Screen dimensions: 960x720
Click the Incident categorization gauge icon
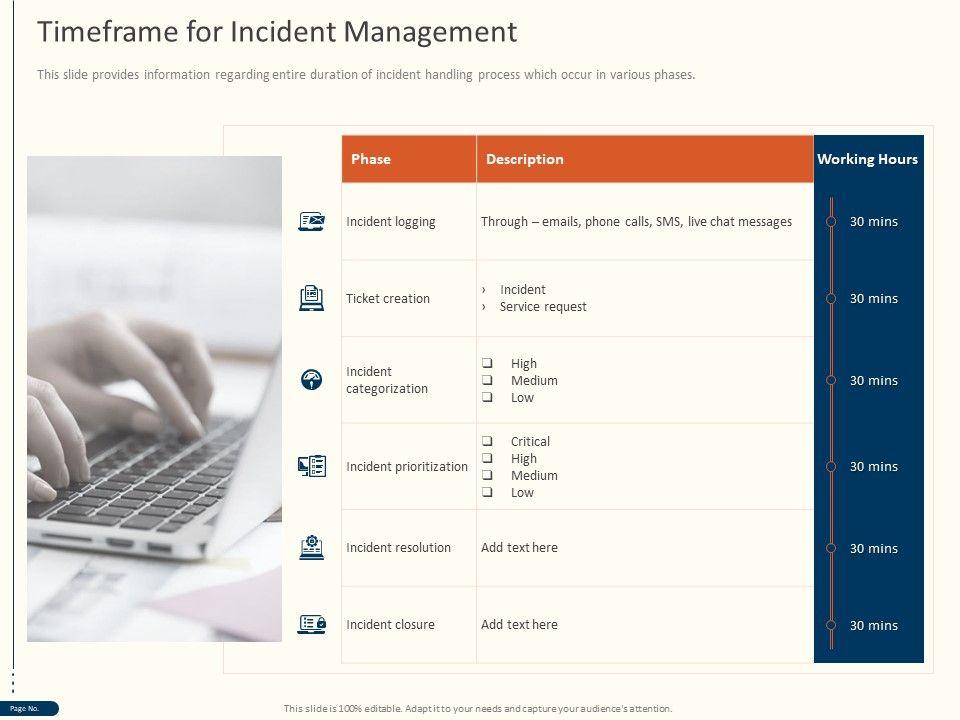[x=312, y=380]
